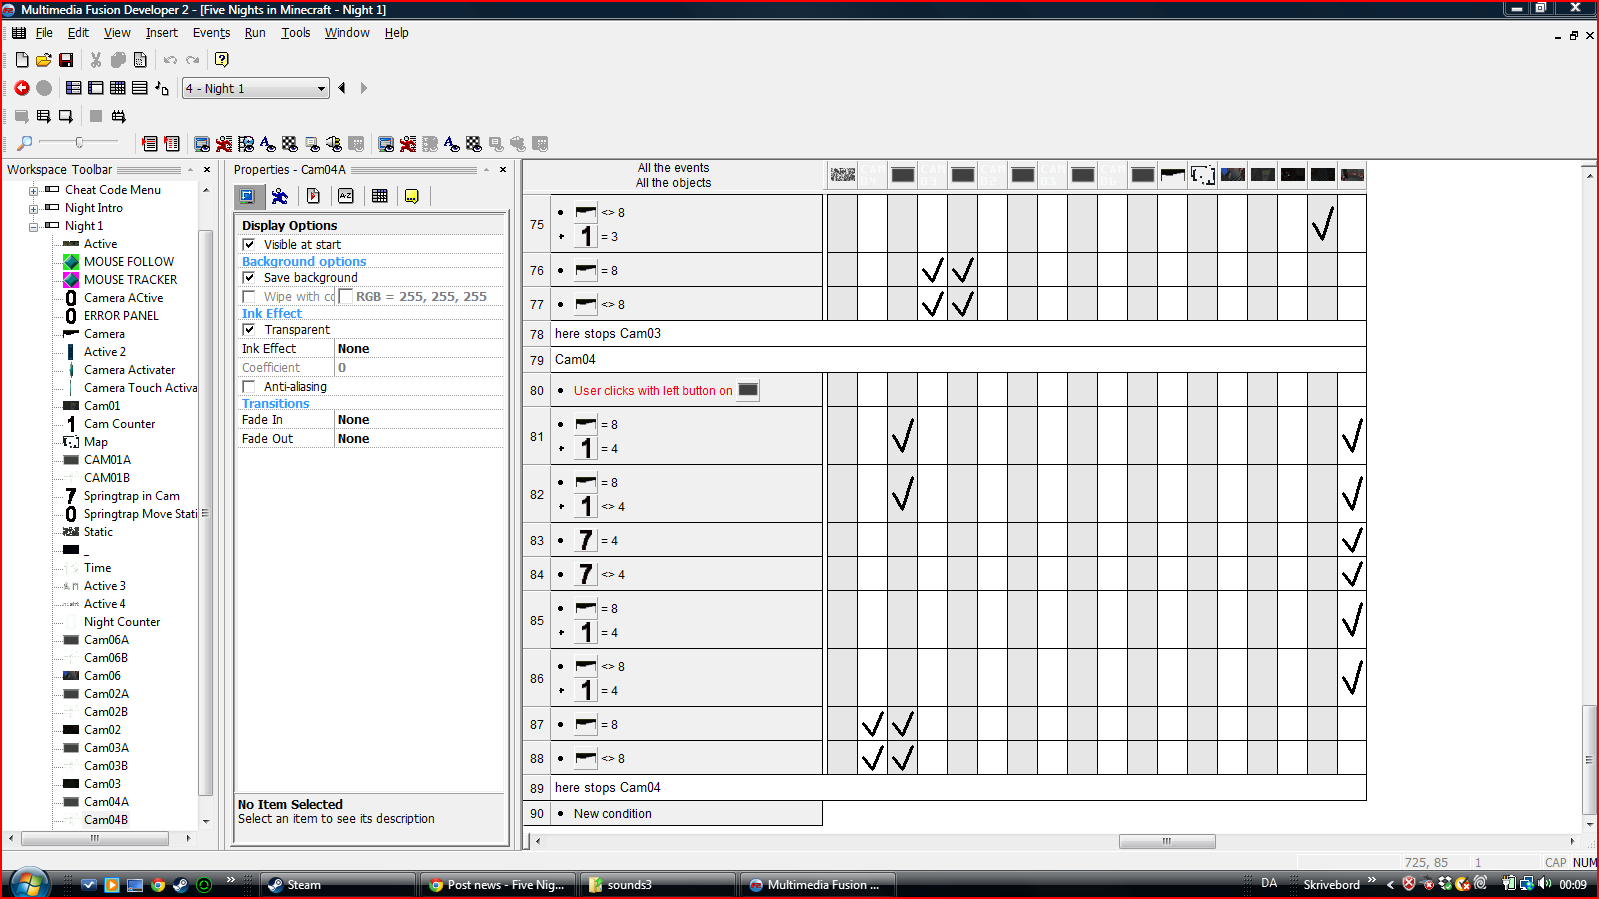The image size is (1599, 899).
Task: Toggle first checkmark in event 76
Action: click(x=932, y=270)
